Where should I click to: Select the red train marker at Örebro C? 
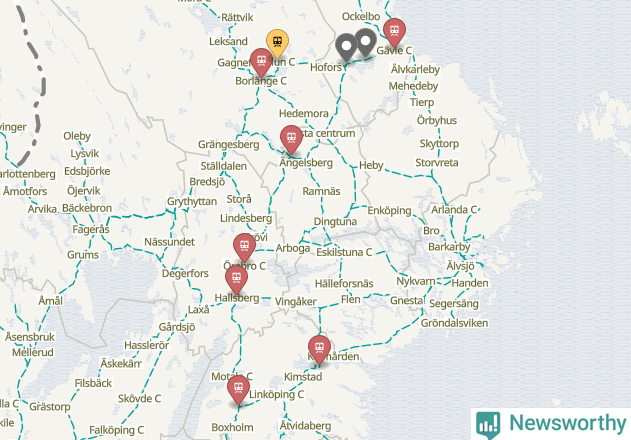coord(244,247)
